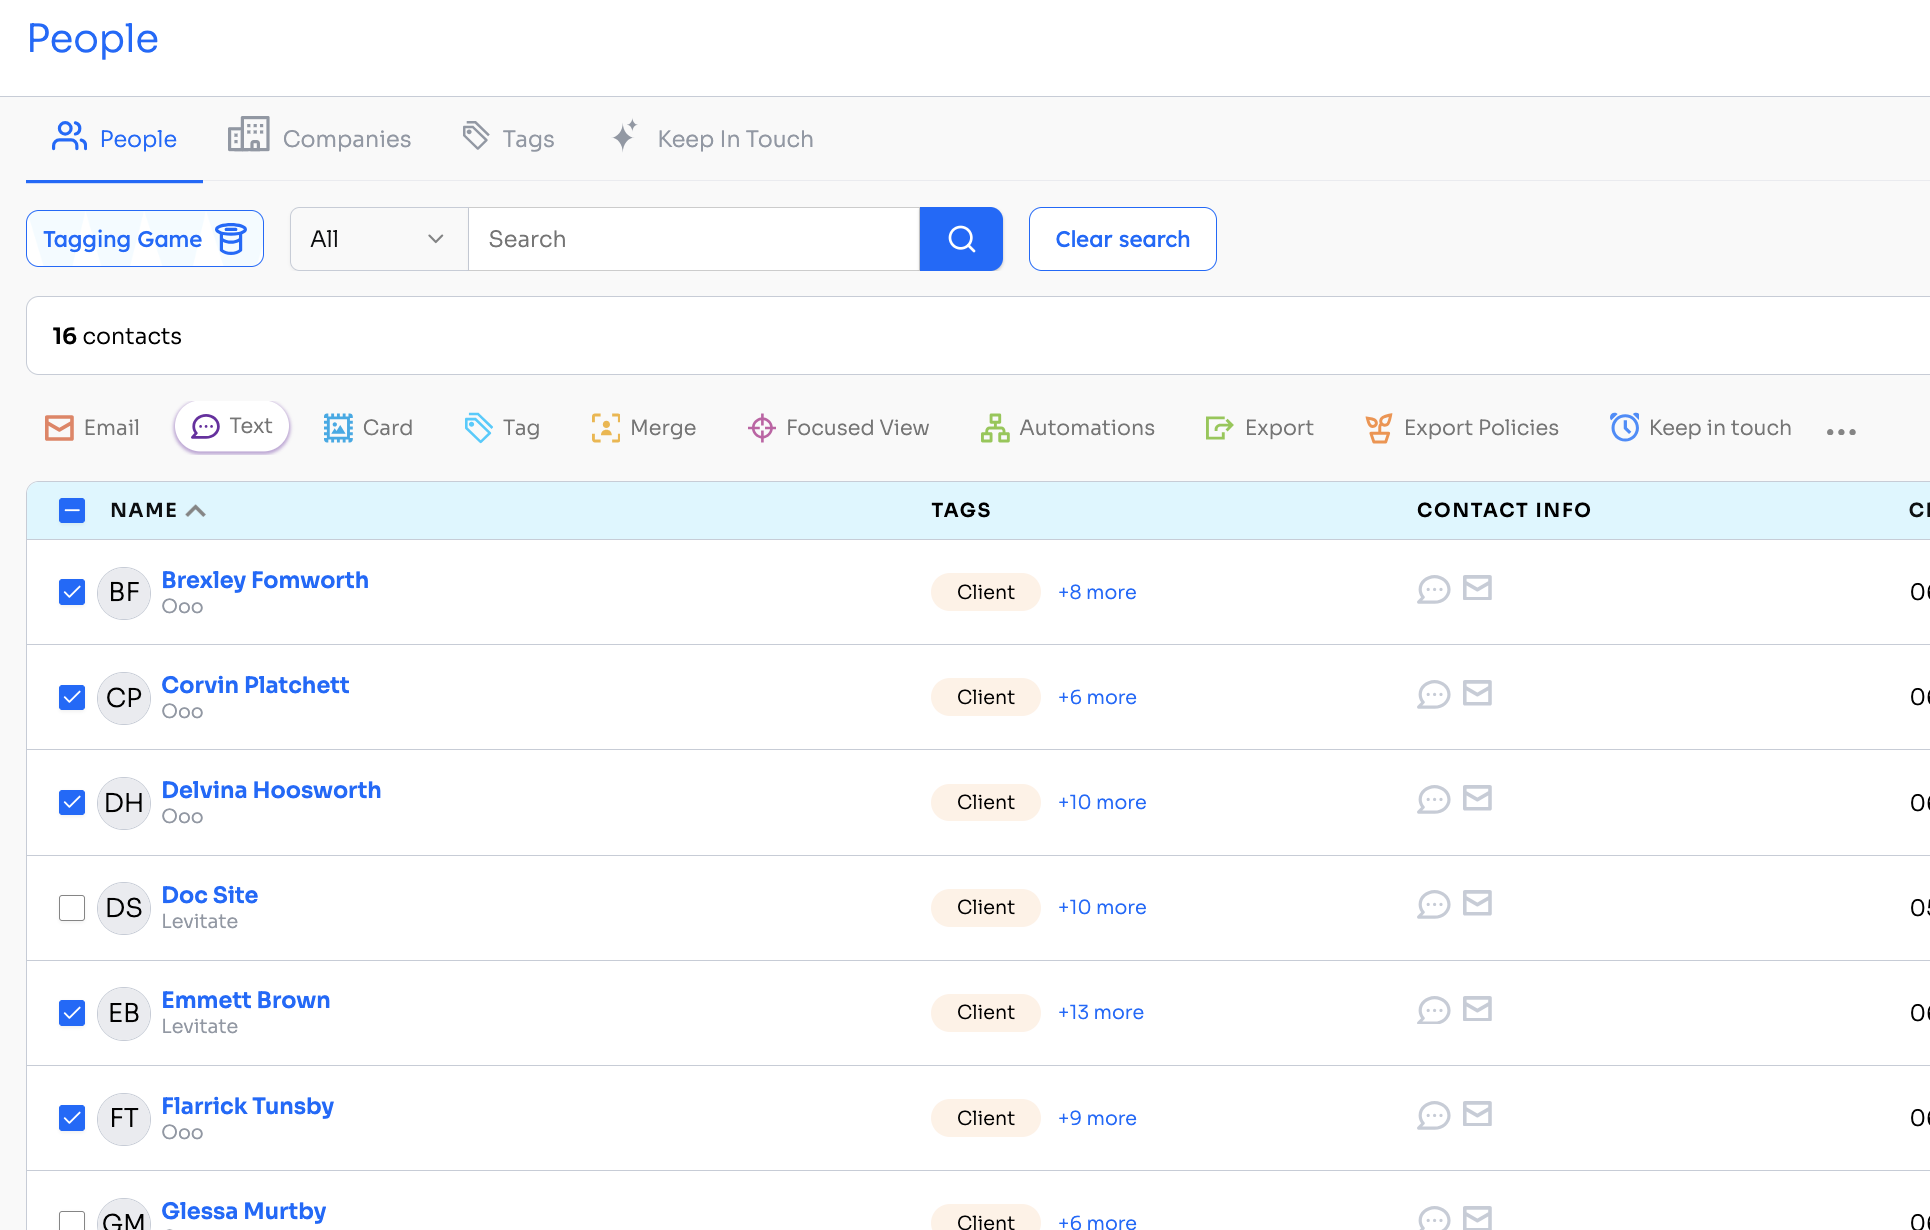Sort by the NAME column header
The image size is (1930, 1230).
(x=158, y=510)
